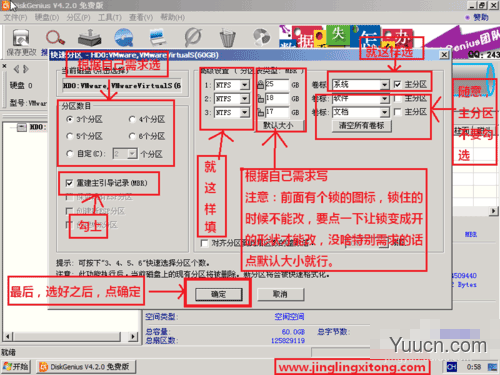Open the custom partition count dropdown

click(133, 154)
